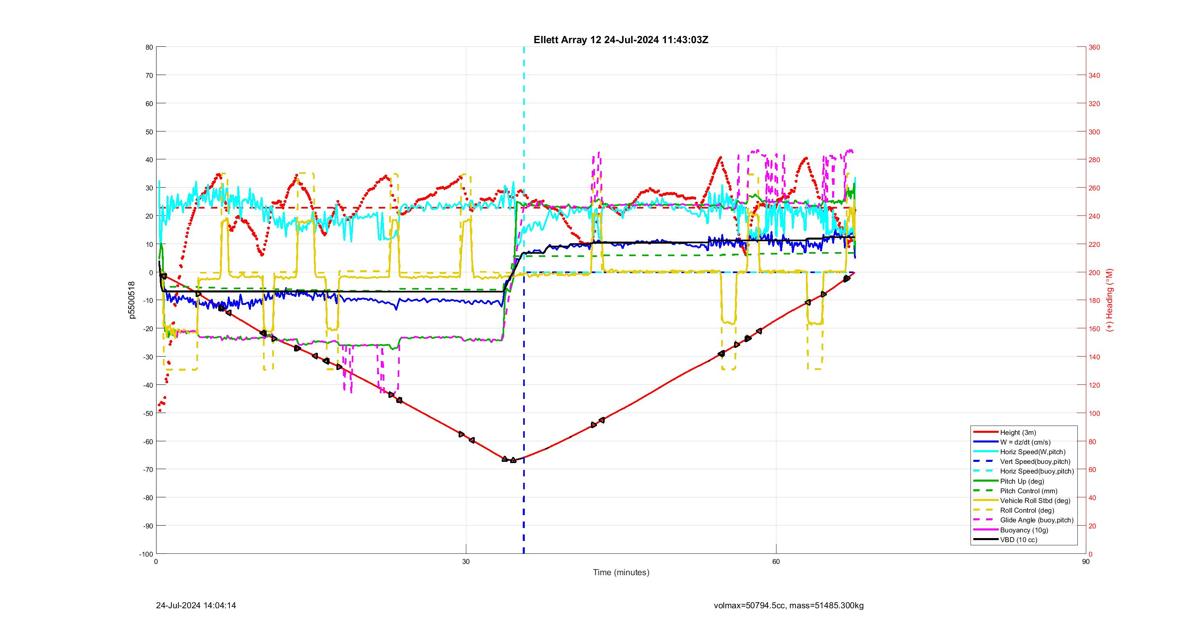1200x622 pixels.
Task: Click the left y-axis tick label '40'
Action: (148, 160)
